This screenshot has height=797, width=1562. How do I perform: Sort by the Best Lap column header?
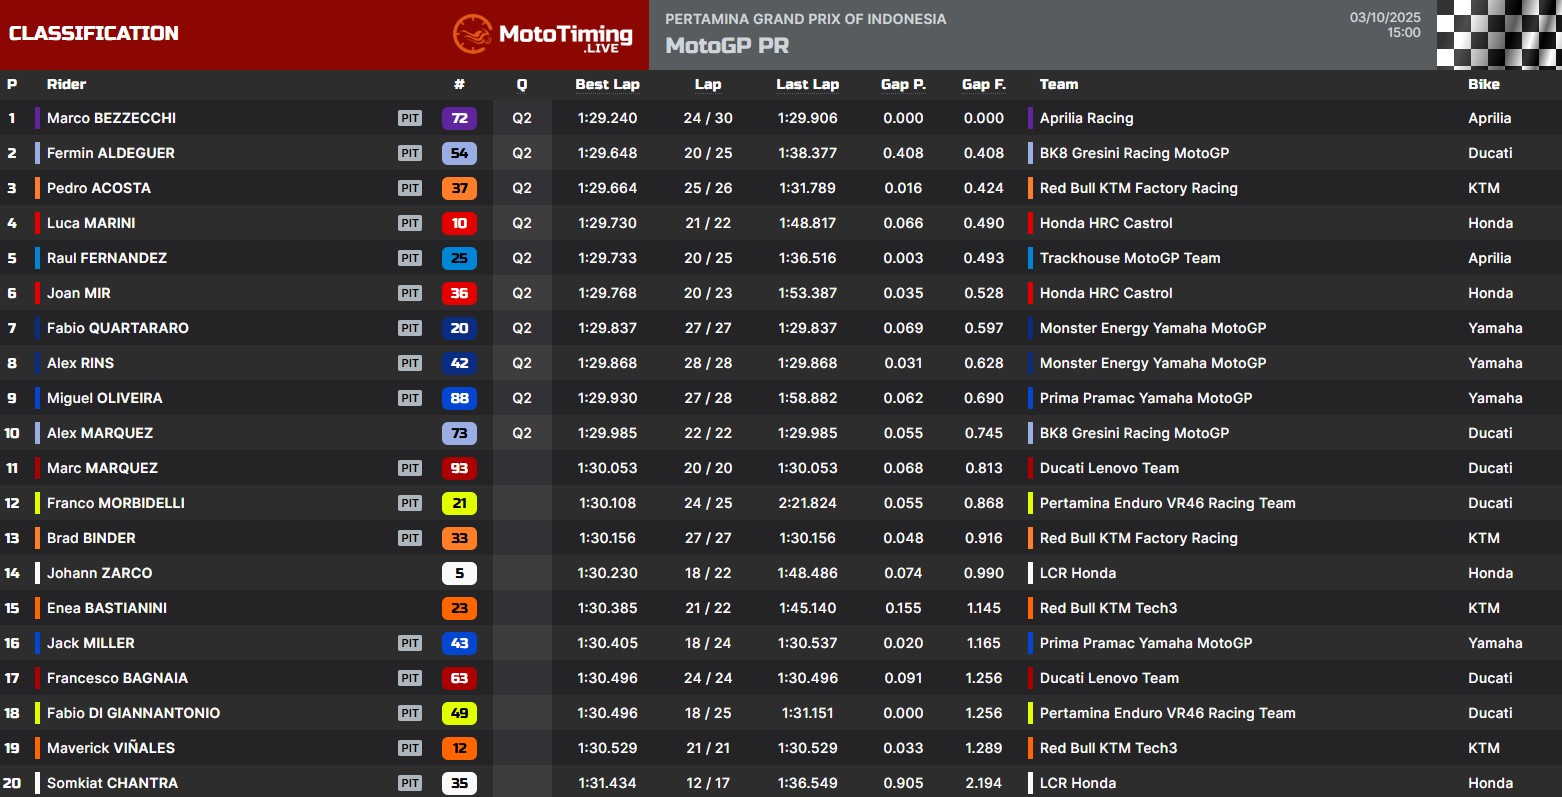tap(607, 84)
